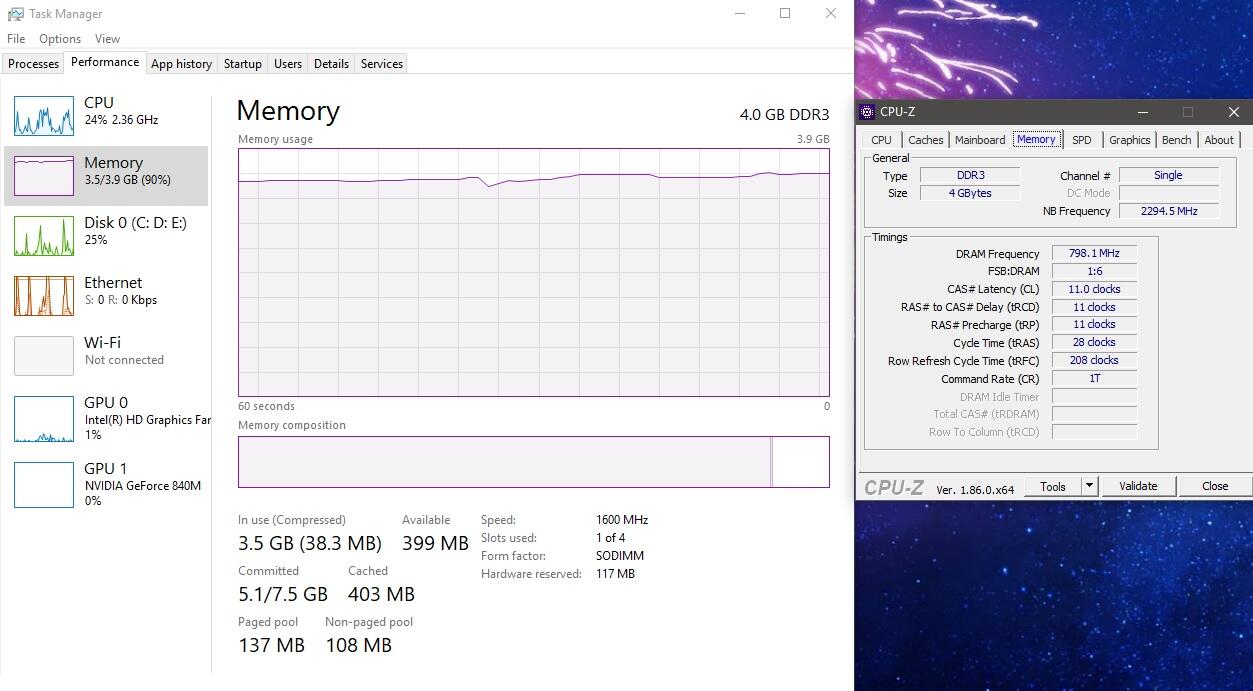Maximize the Task Manager window

[785, 14]
